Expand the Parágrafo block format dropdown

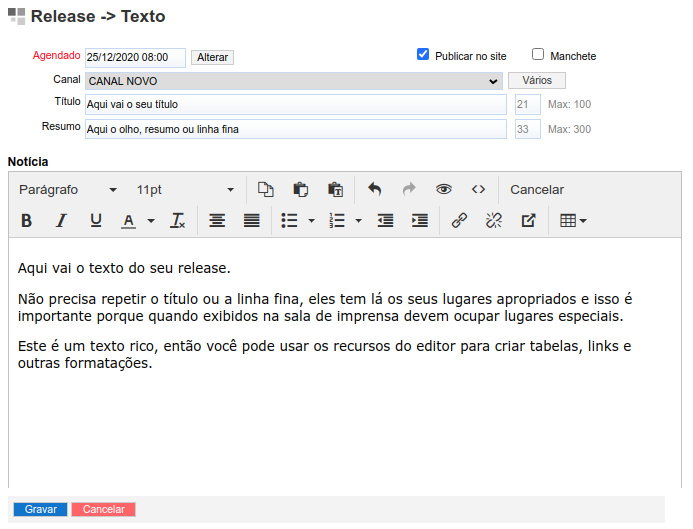coord(68,190)
